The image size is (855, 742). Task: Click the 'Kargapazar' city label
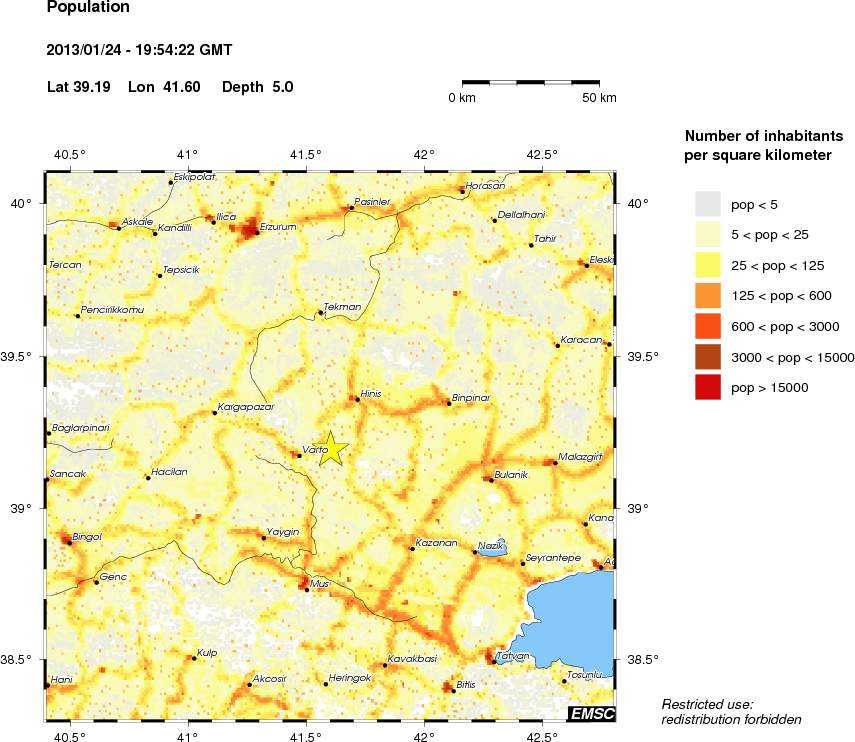point(245,407)
